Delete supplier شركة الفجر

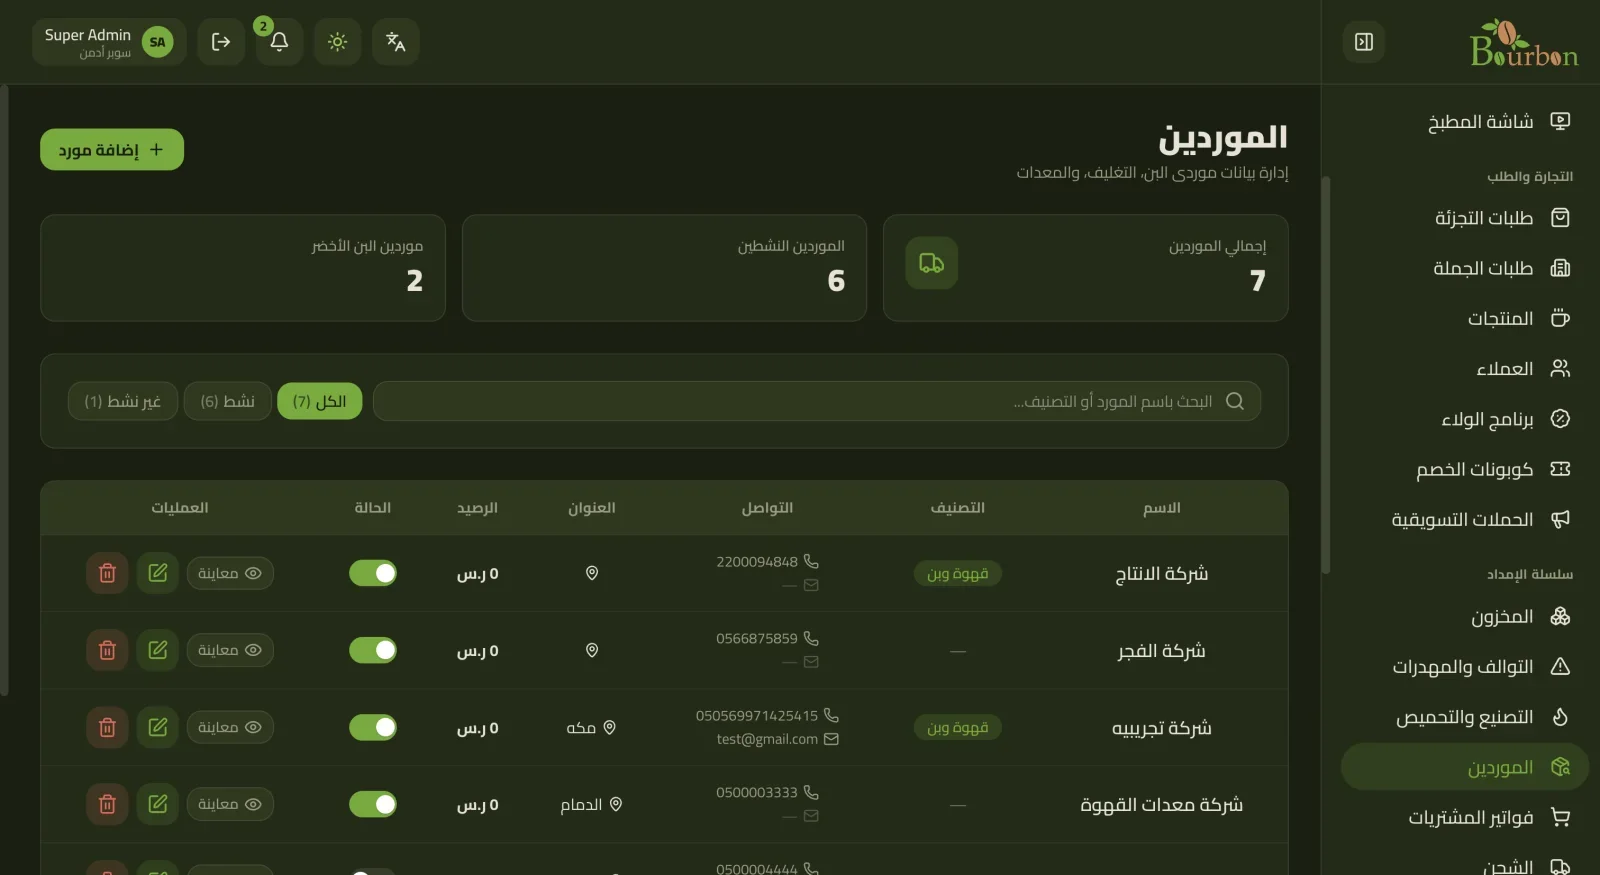pos(107,650)
